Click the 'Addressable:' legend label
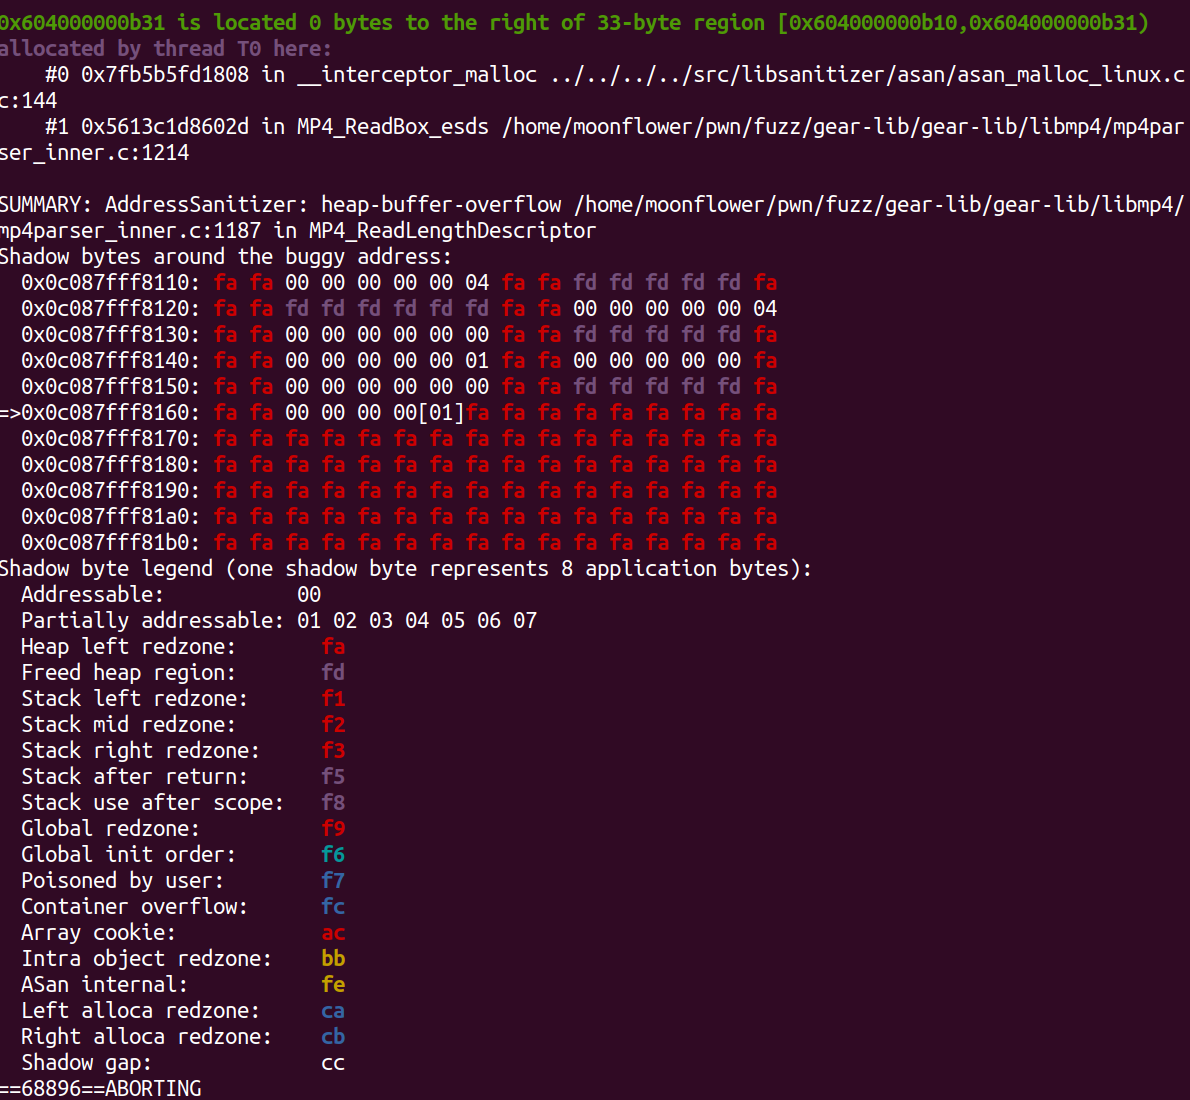The height and width of the screenshot is (1100, 1190). pos(93,595)
